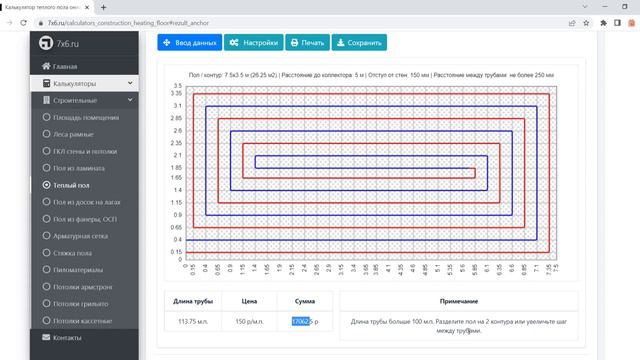Click the site lock icon in address bar
Image resolution: width=640 pixels, height=360 pixels.
click(40, 23)
